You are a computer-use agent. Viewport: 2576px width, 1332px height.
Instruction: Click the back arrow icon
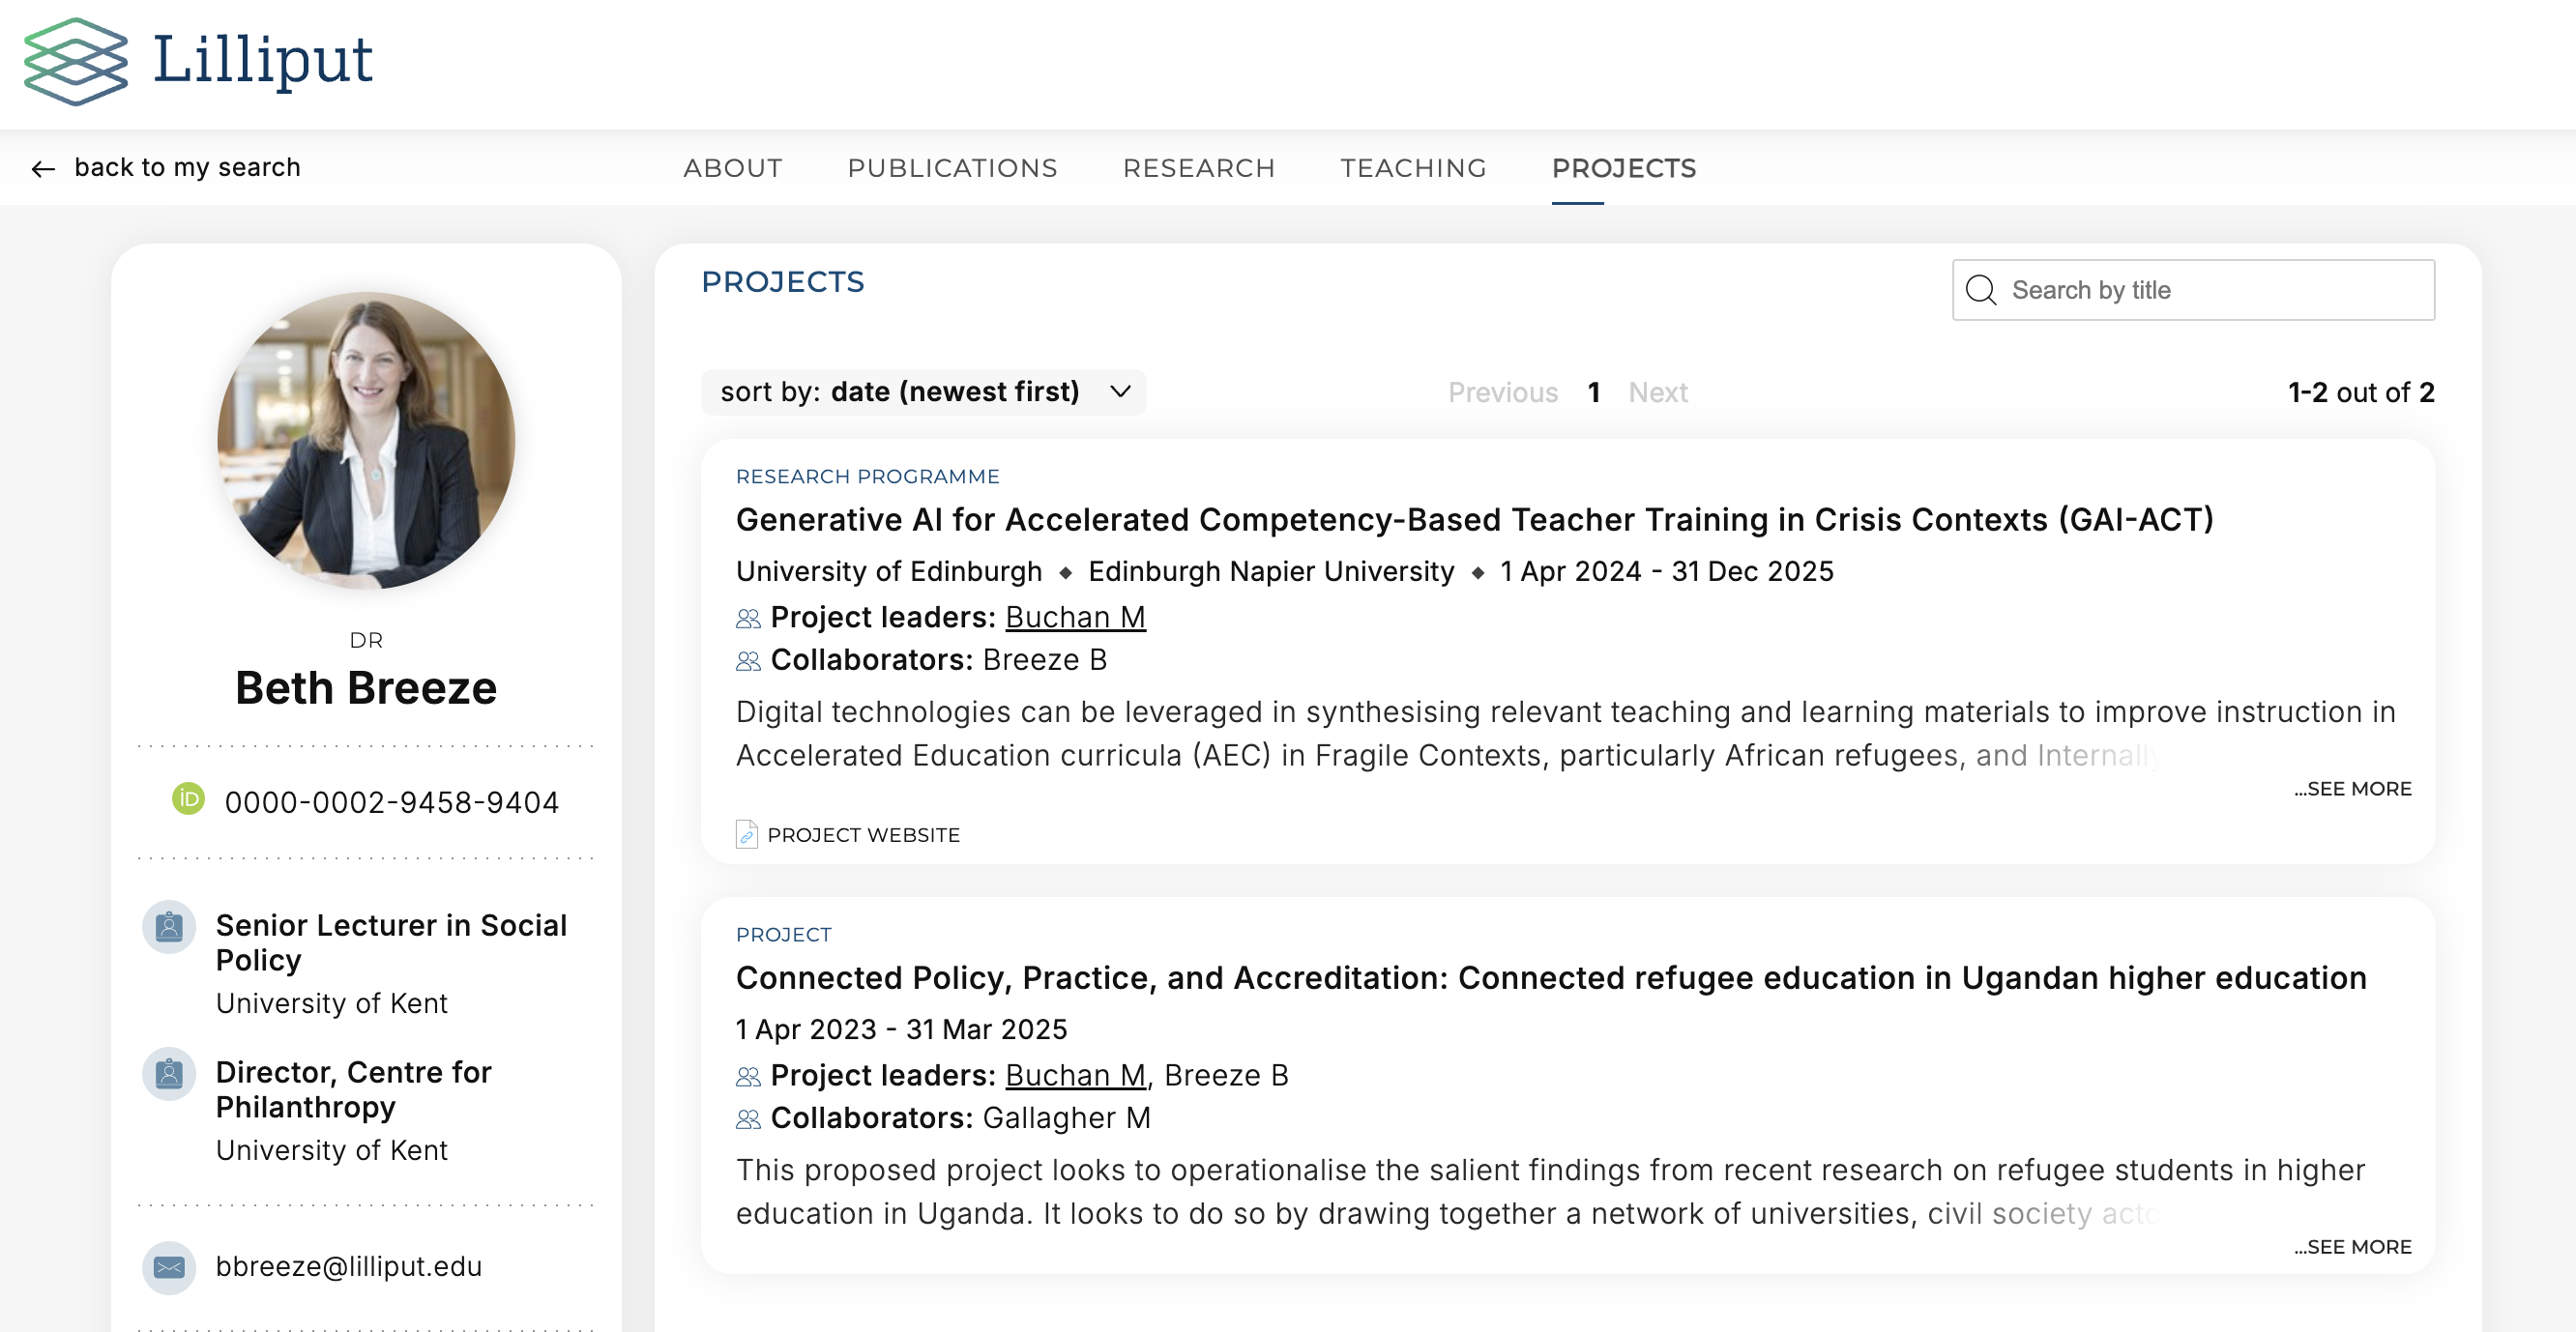(43, 169)
